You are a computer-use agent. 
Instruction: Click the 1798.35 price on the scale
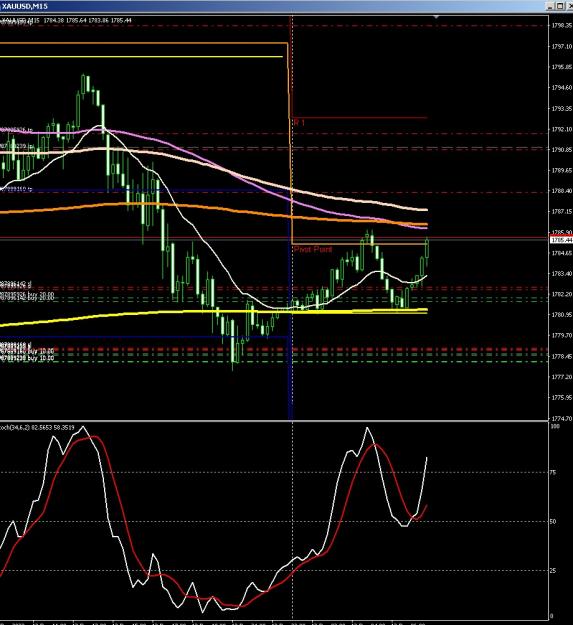pyautogui.click(x=561, y=26)
